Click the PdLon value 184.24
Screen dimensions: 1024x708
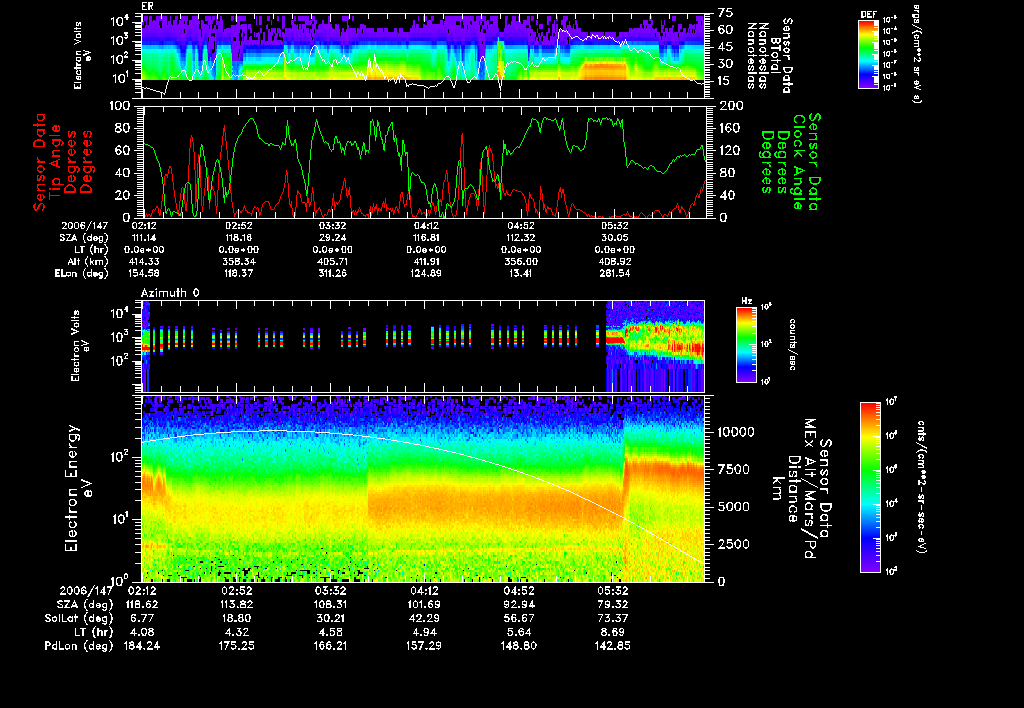142,646
